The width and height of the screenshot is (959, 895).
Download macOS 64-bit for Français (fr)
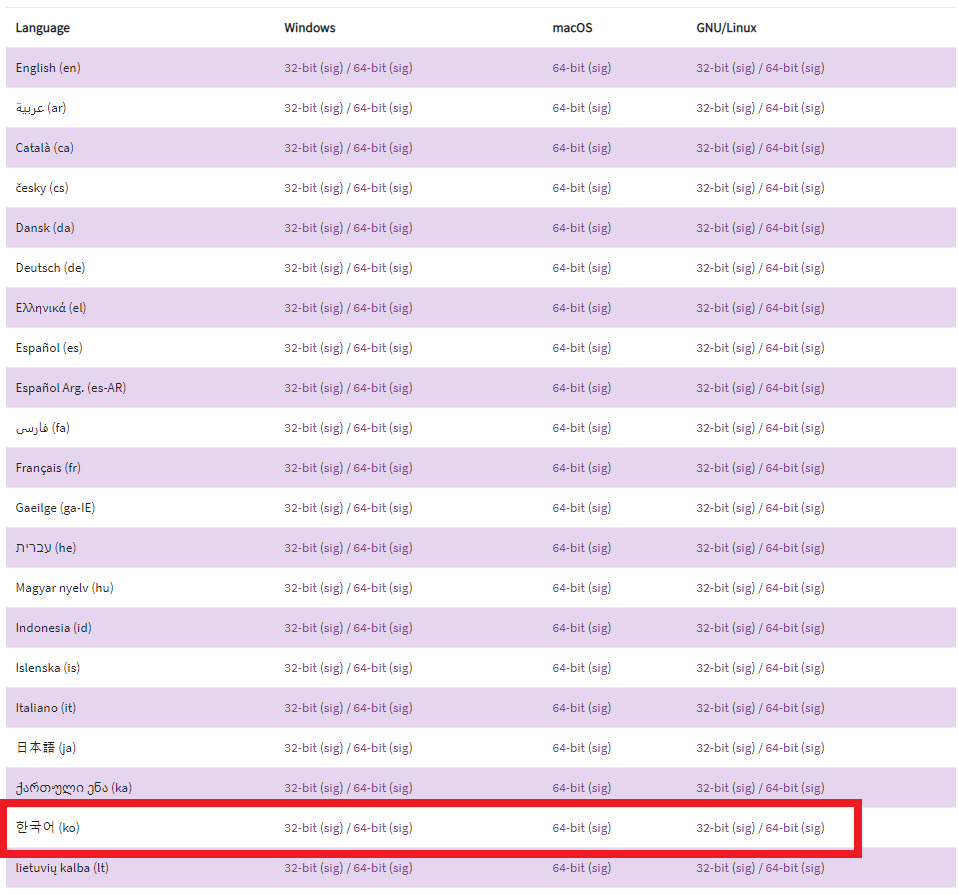pyautogui.click(x=568, y=467)
